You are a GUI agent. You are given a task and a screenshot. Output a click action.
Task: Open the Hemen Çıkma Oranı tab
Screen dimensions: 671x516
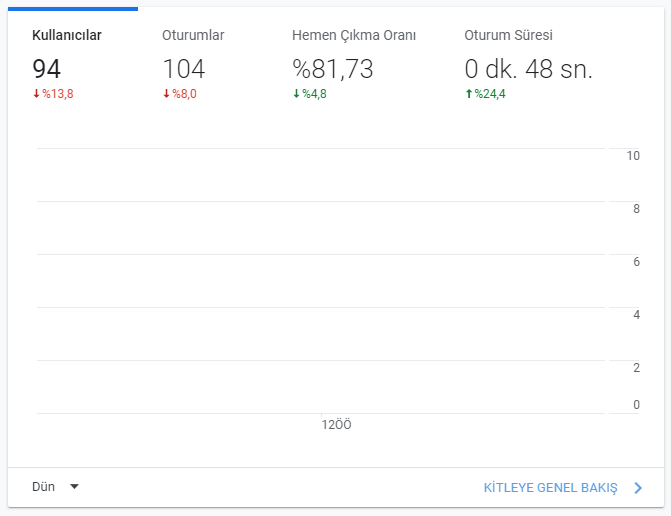(x=354, y=62)
